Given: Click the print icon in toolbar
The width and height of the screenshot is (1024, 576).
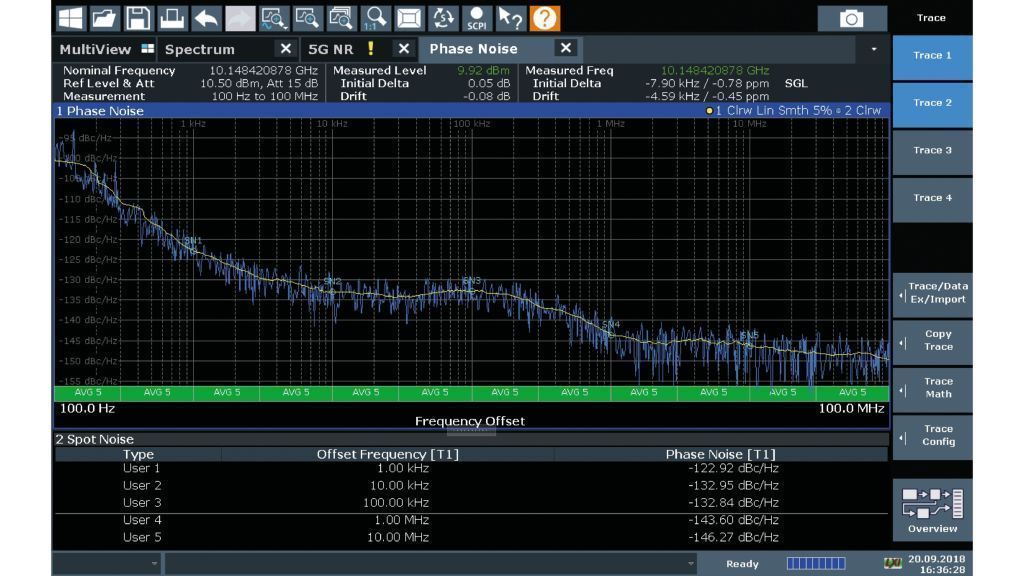Looking at the screenshot, I should coord(172,17).
